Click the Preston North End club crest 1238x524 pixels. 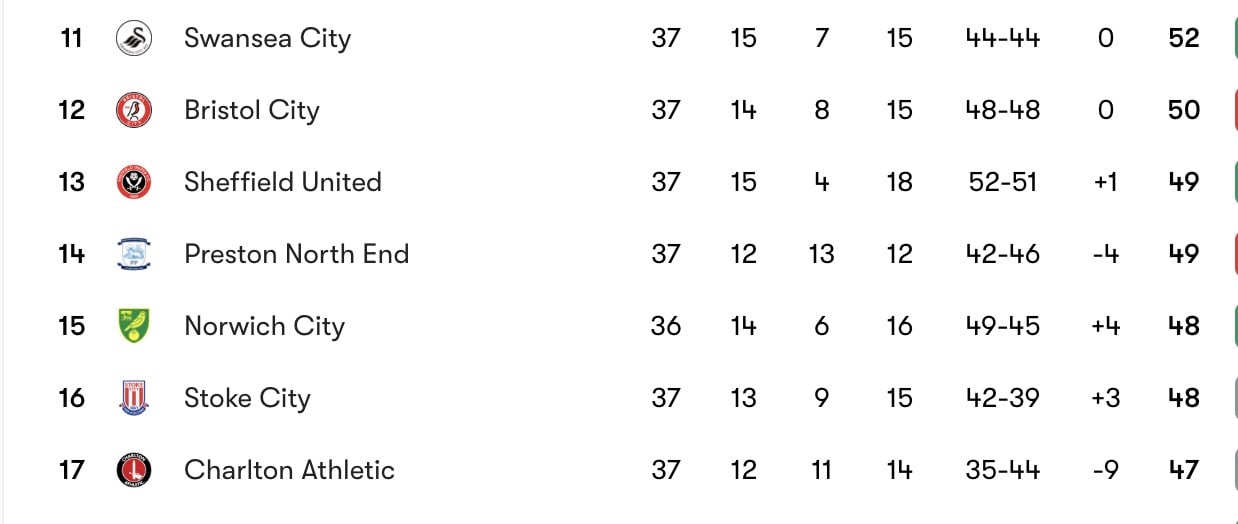[x=133, y=254]
